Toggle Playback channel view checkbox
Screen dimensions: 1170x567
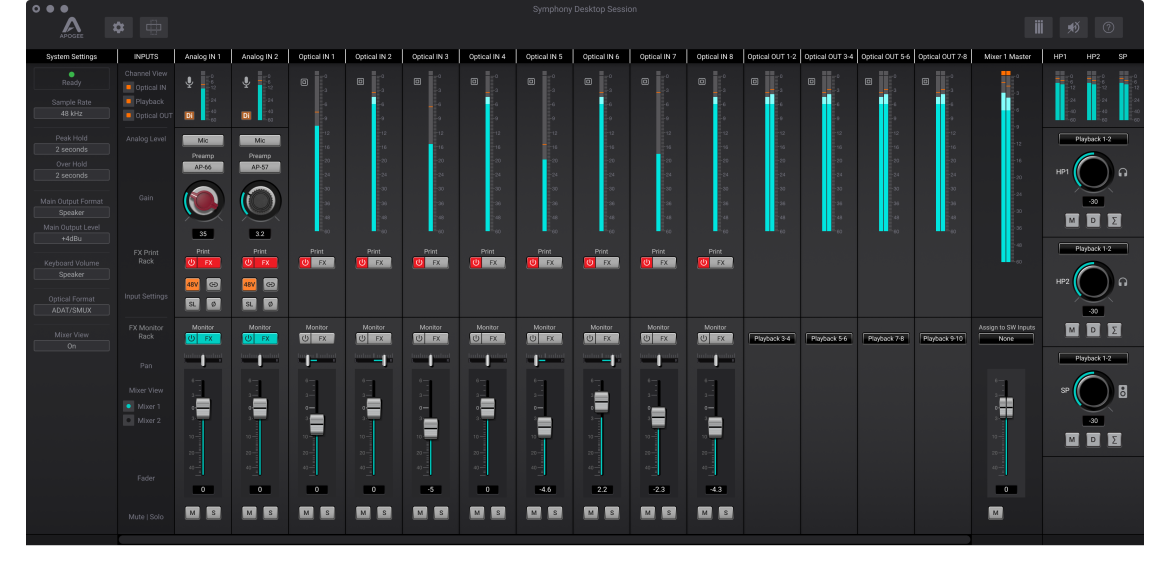[x=128, y=101]
